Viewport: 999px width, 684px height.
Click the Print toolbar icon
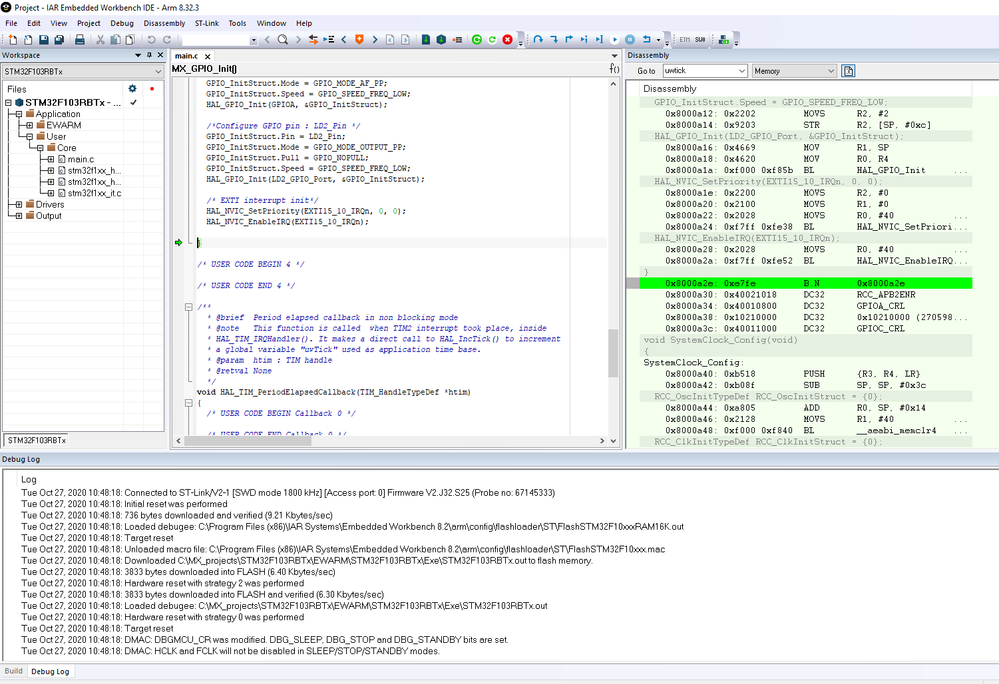point(80,39)
